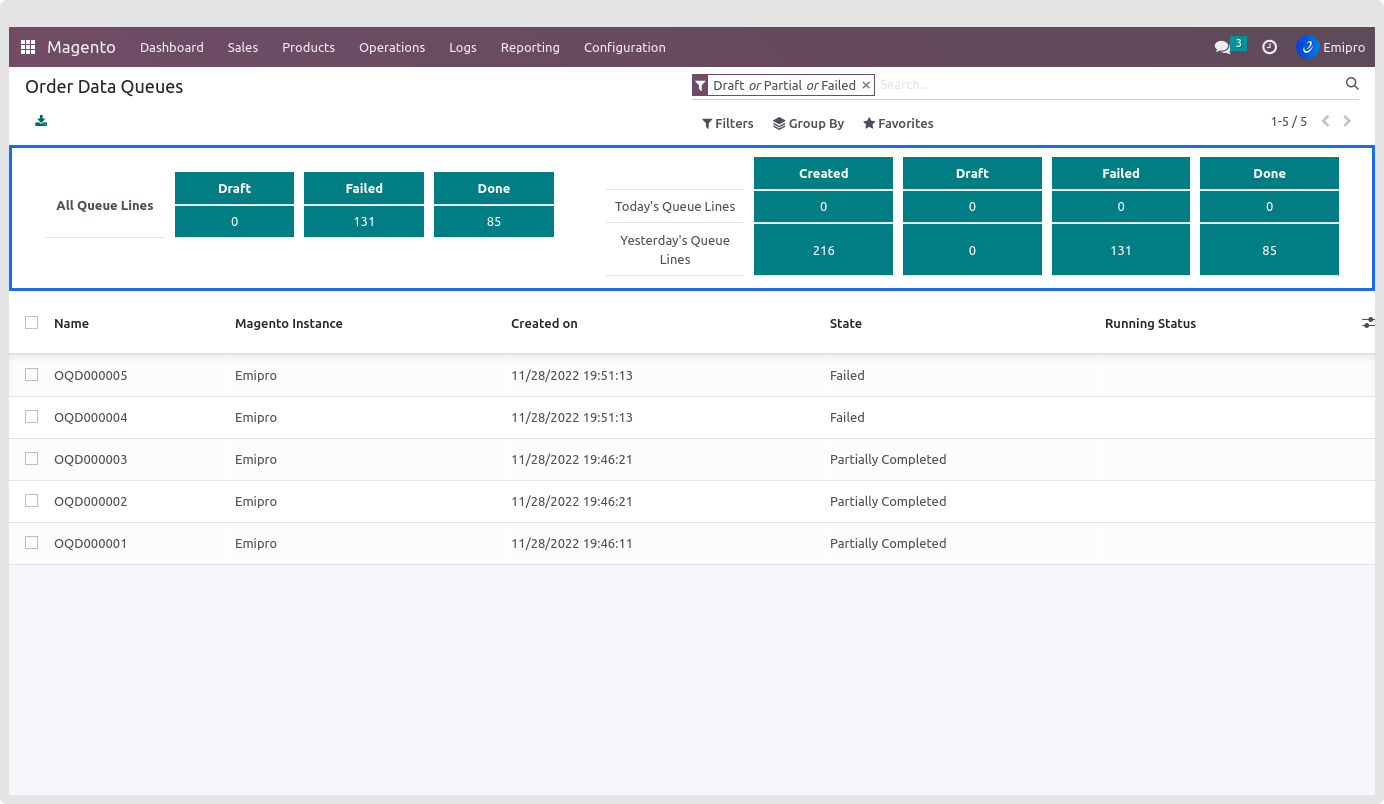
Task: Click into the search input field
Action: point(1100,85)
